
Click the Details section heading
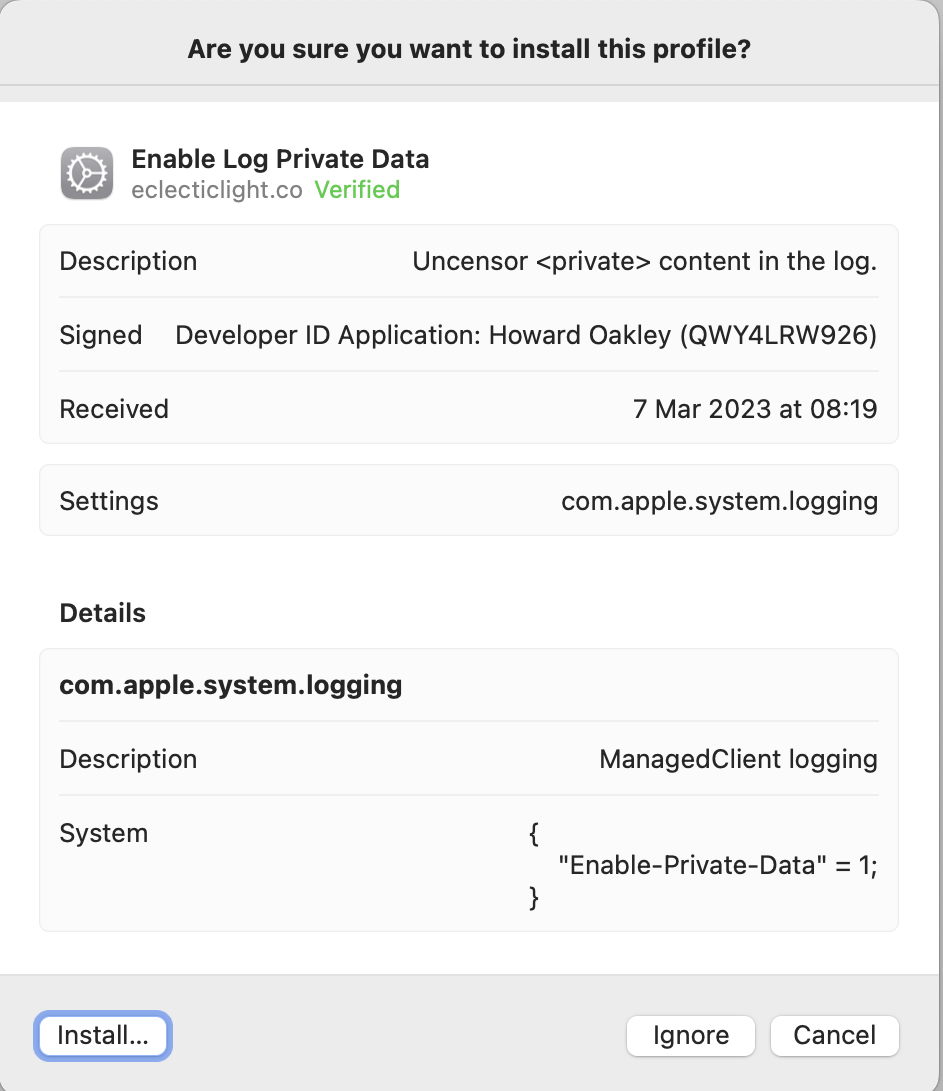pyautogui.click(x=103, y=613)
